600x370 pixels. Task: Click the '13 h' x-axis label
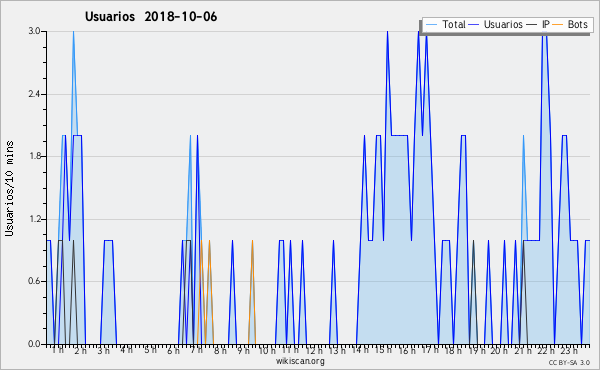(337, 350)
